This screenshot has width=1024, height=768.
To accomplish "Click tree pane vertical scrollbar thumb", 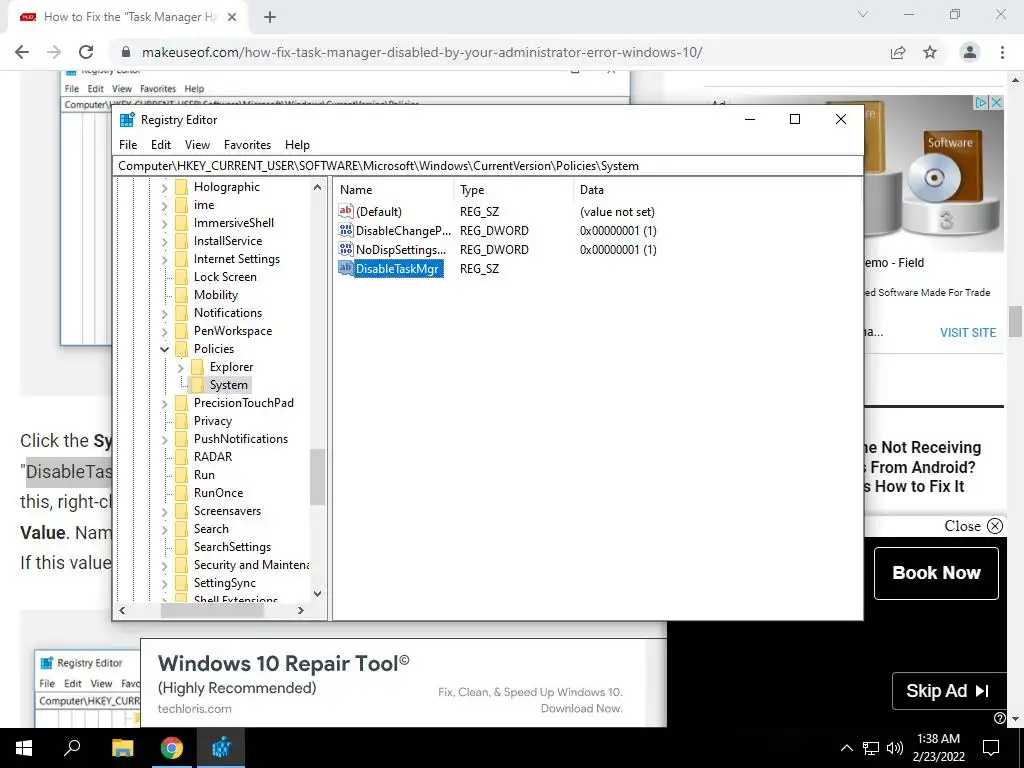I will coord(317,477).
